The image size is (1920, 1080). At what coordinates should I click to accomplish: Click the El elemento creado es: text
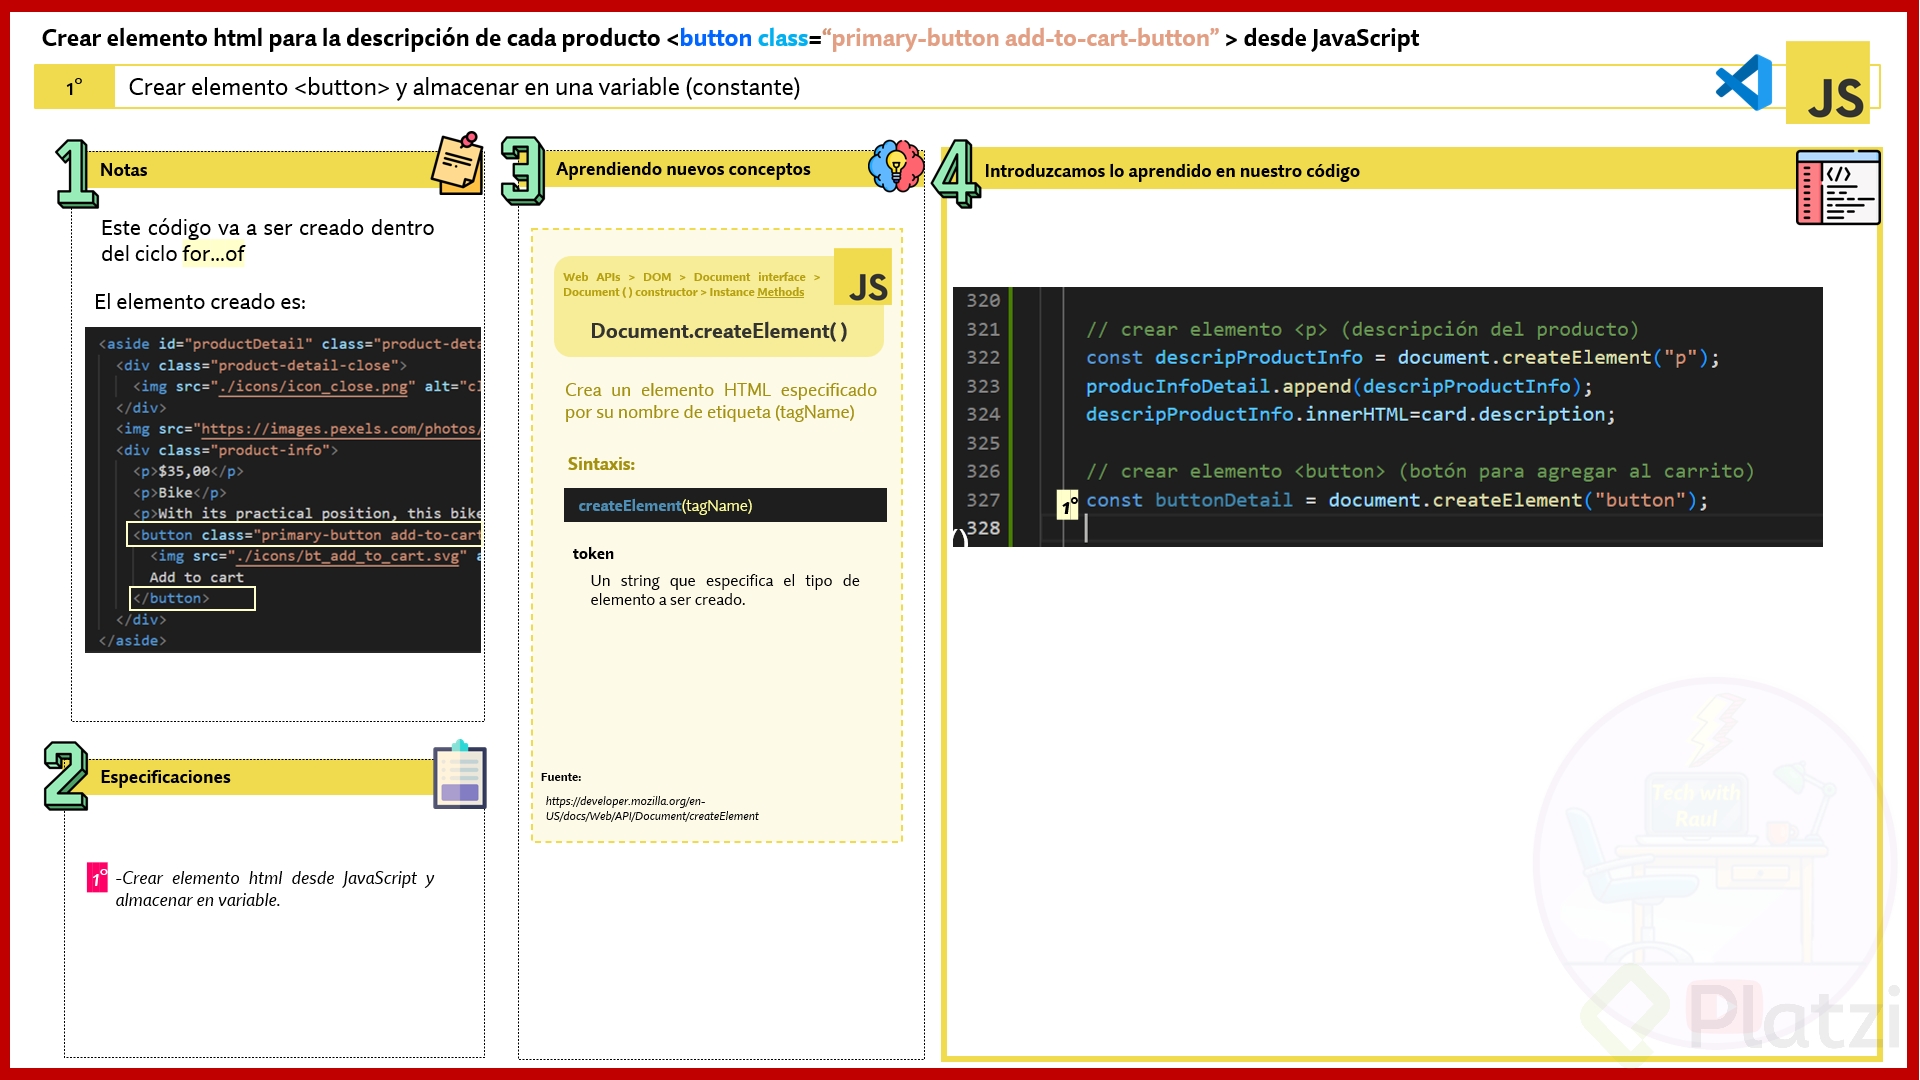pos(200,302)
